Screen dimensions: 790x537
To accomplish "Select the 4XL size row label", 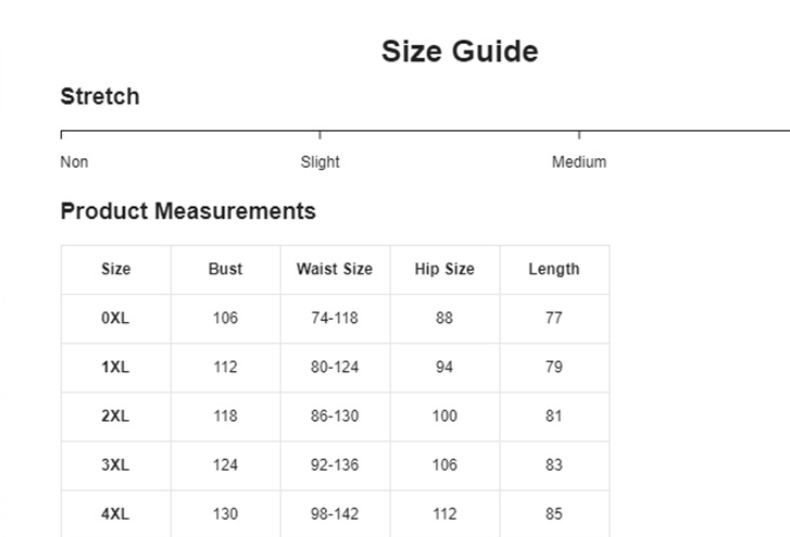I will [116, 514].
